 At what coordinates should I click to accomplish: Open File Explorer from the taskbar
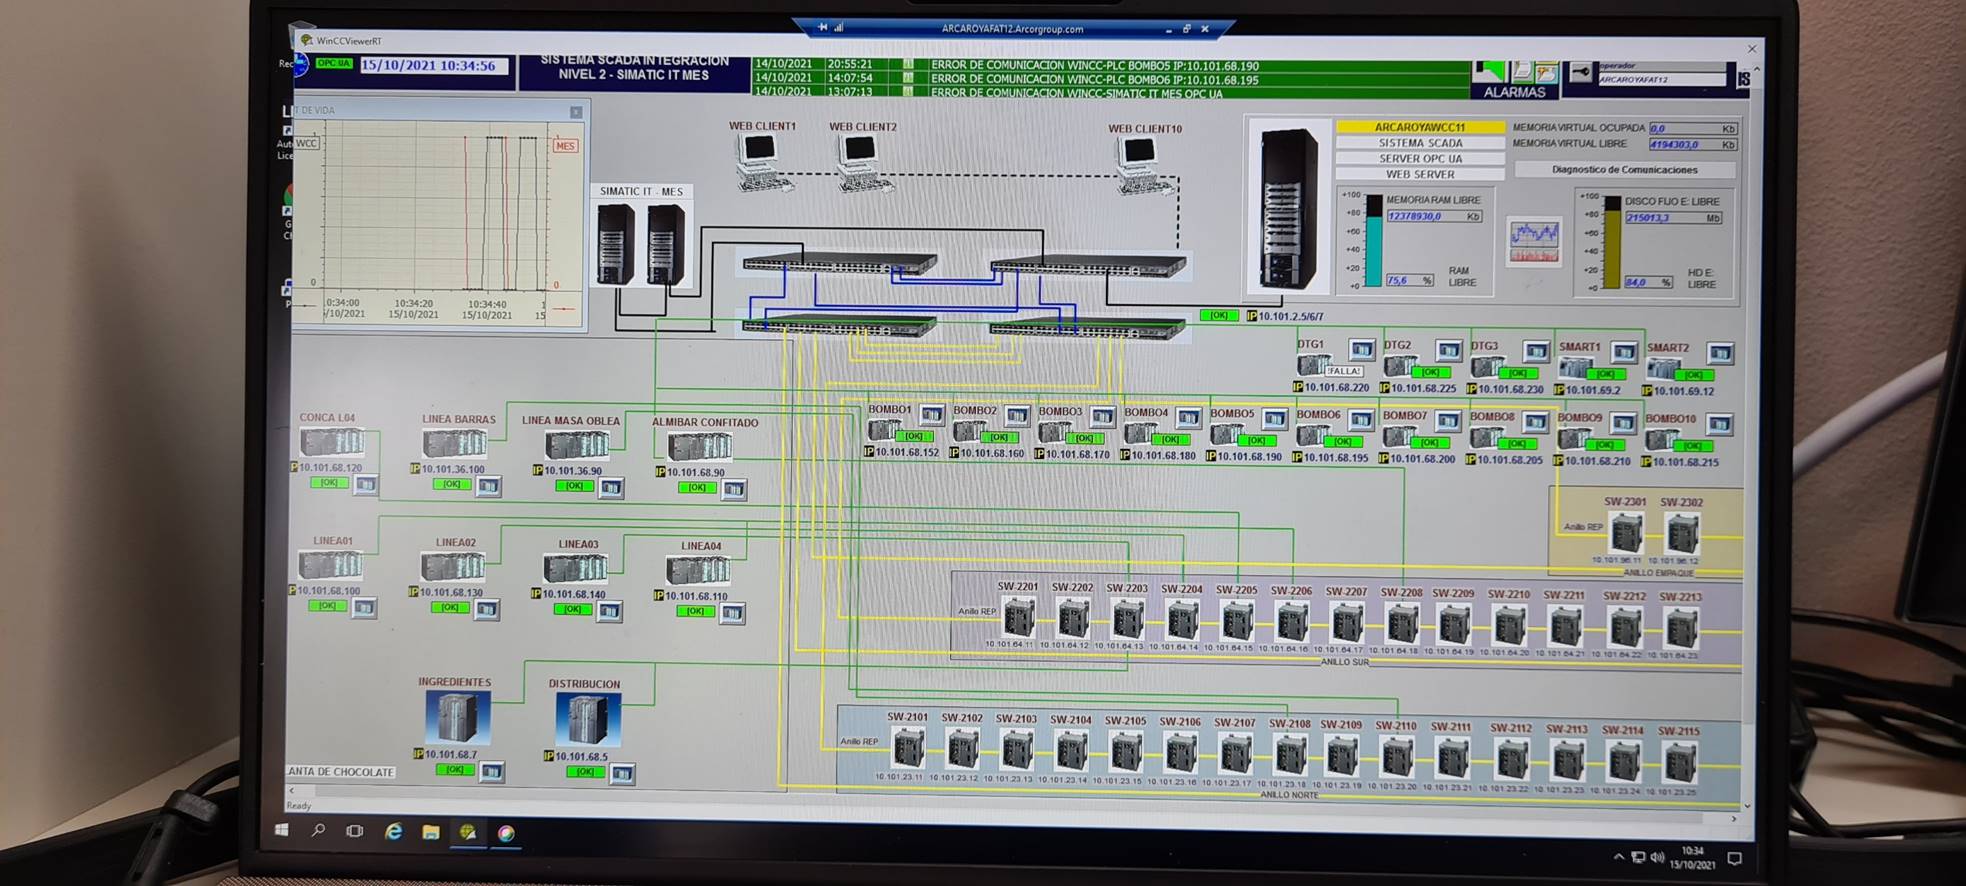(431, 832)
